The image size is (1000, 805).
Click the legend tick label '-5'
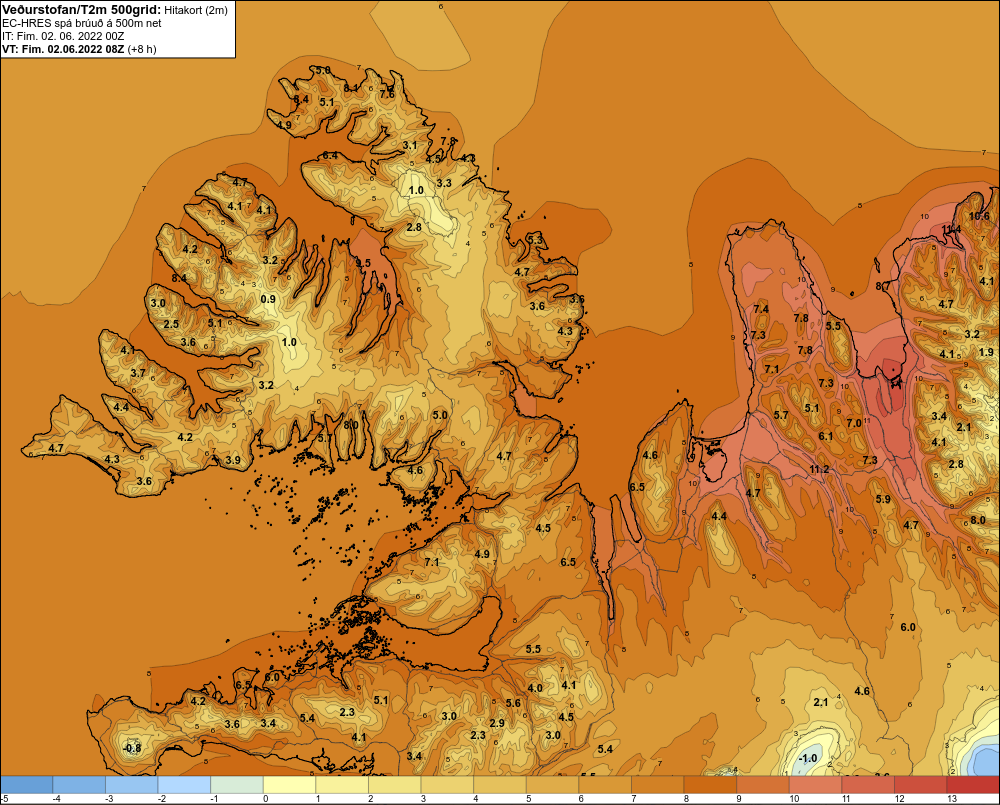(x=5, y=799)
